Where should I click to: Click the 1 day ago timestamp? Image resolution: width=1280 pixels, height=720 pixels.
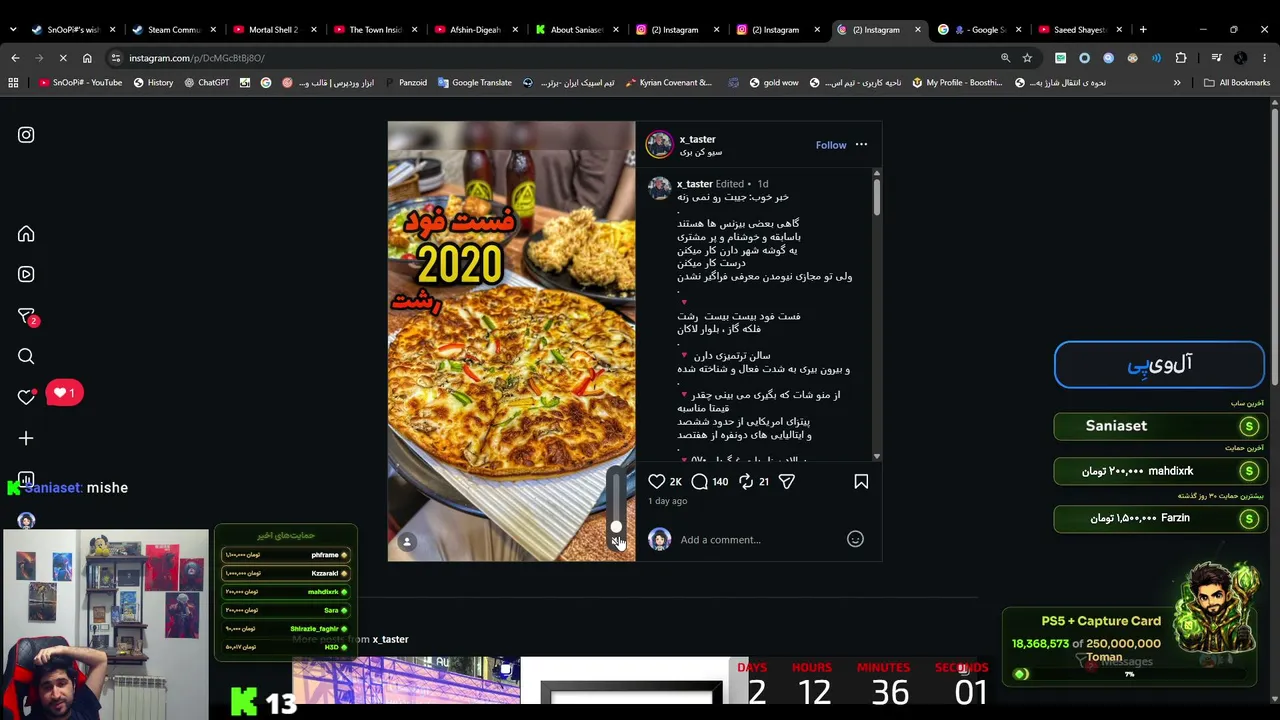point(667,501)
